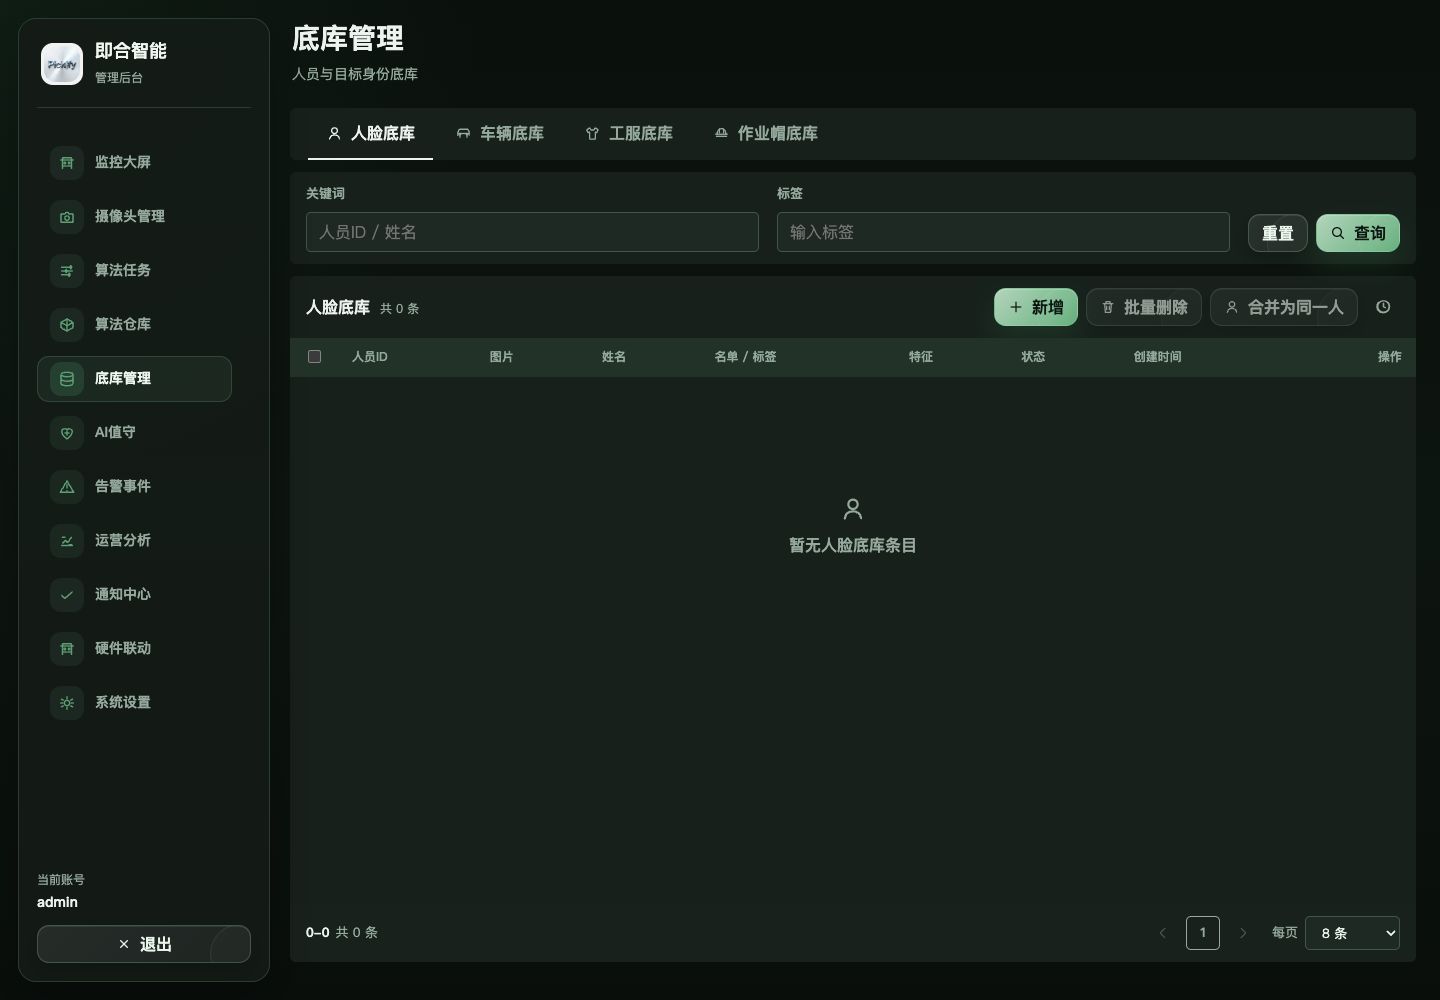This screenshot has width=1440, height=1000.
Task: Focus the 输入标签 tag input field
Action: point(1003,232)
